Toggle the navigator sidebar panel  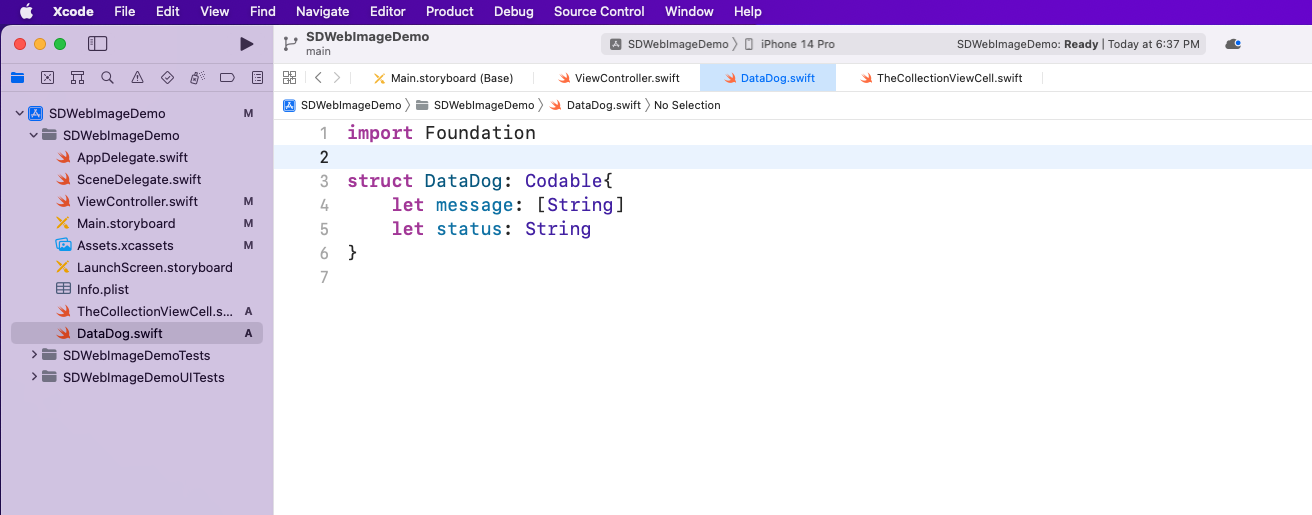click(x=97, y=44)
